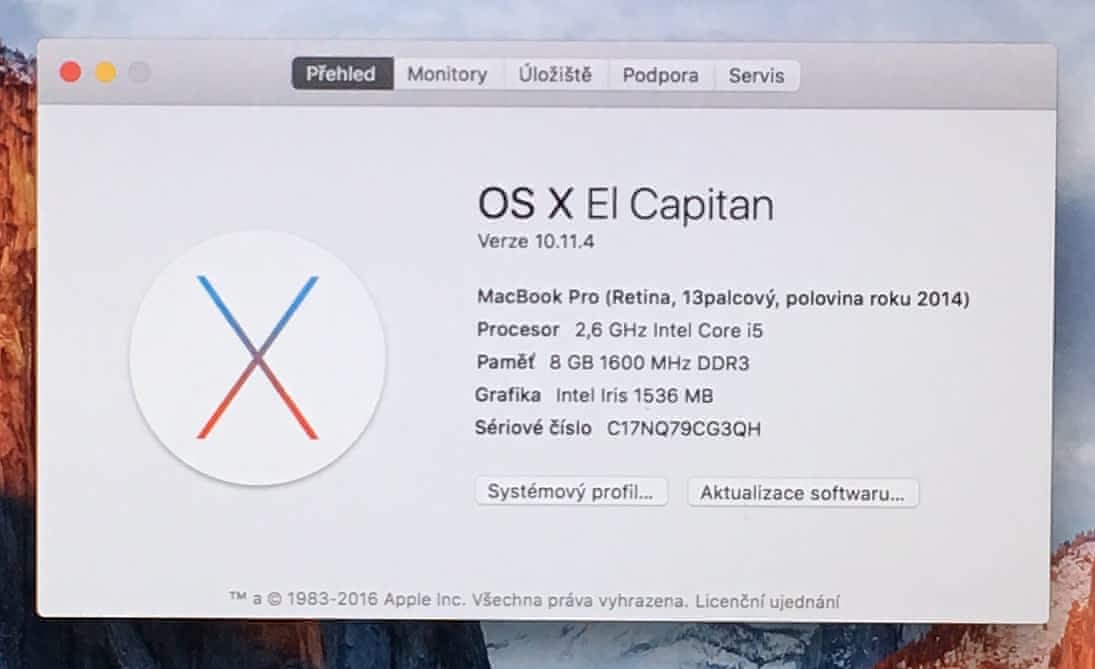Image resolution: width=1095 pixels, height=669 pixels.
Task: Switch to the Přehled tab
Action: 342,73
